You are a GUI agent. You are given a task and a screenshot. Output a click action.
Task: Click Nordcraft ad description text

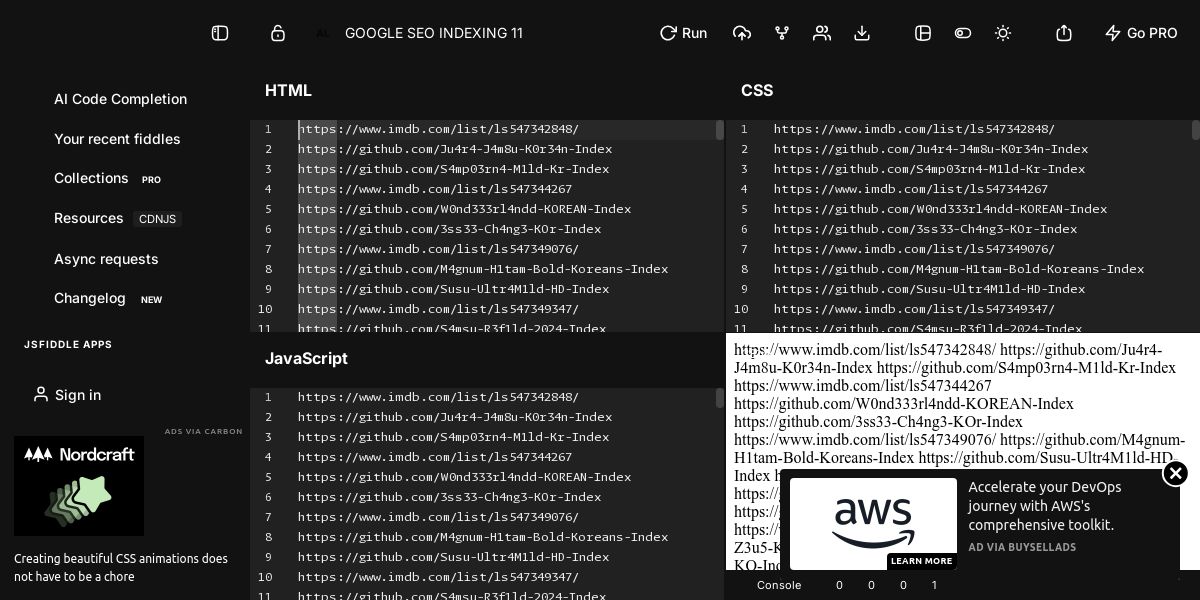[x=121, y=567]
